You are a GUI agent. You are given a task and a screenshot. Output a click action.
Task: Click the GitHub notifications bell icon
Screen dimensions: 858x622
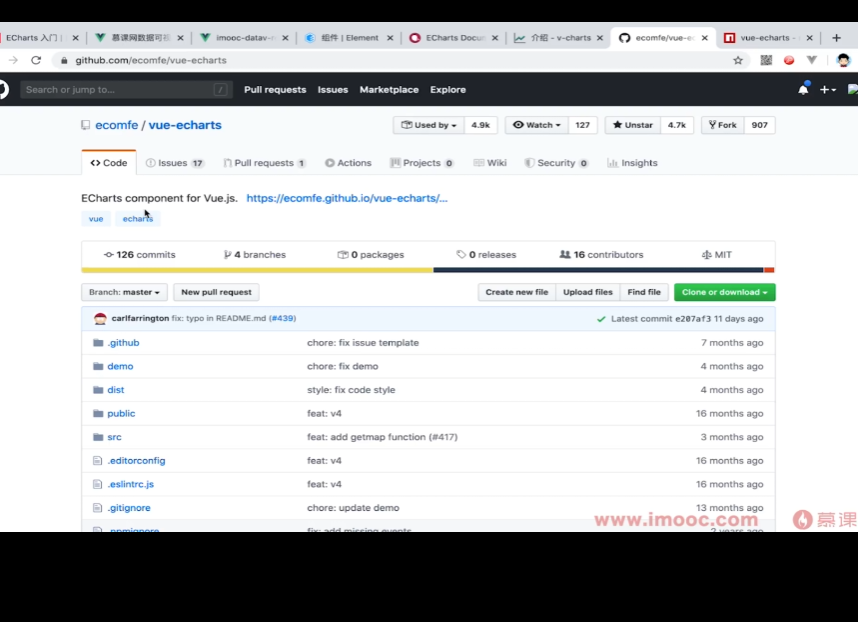coord(803,89)
